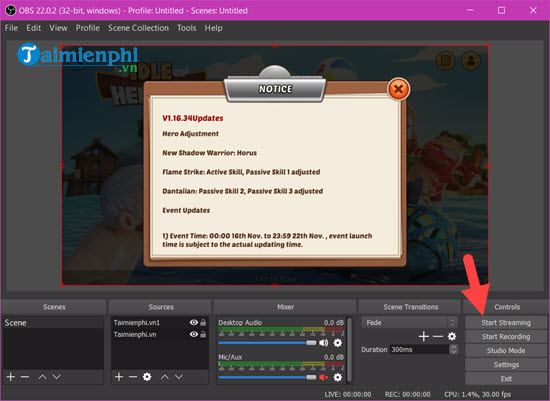Open the Edit menu
Viewport: 550px width, 401px height.
34,28
